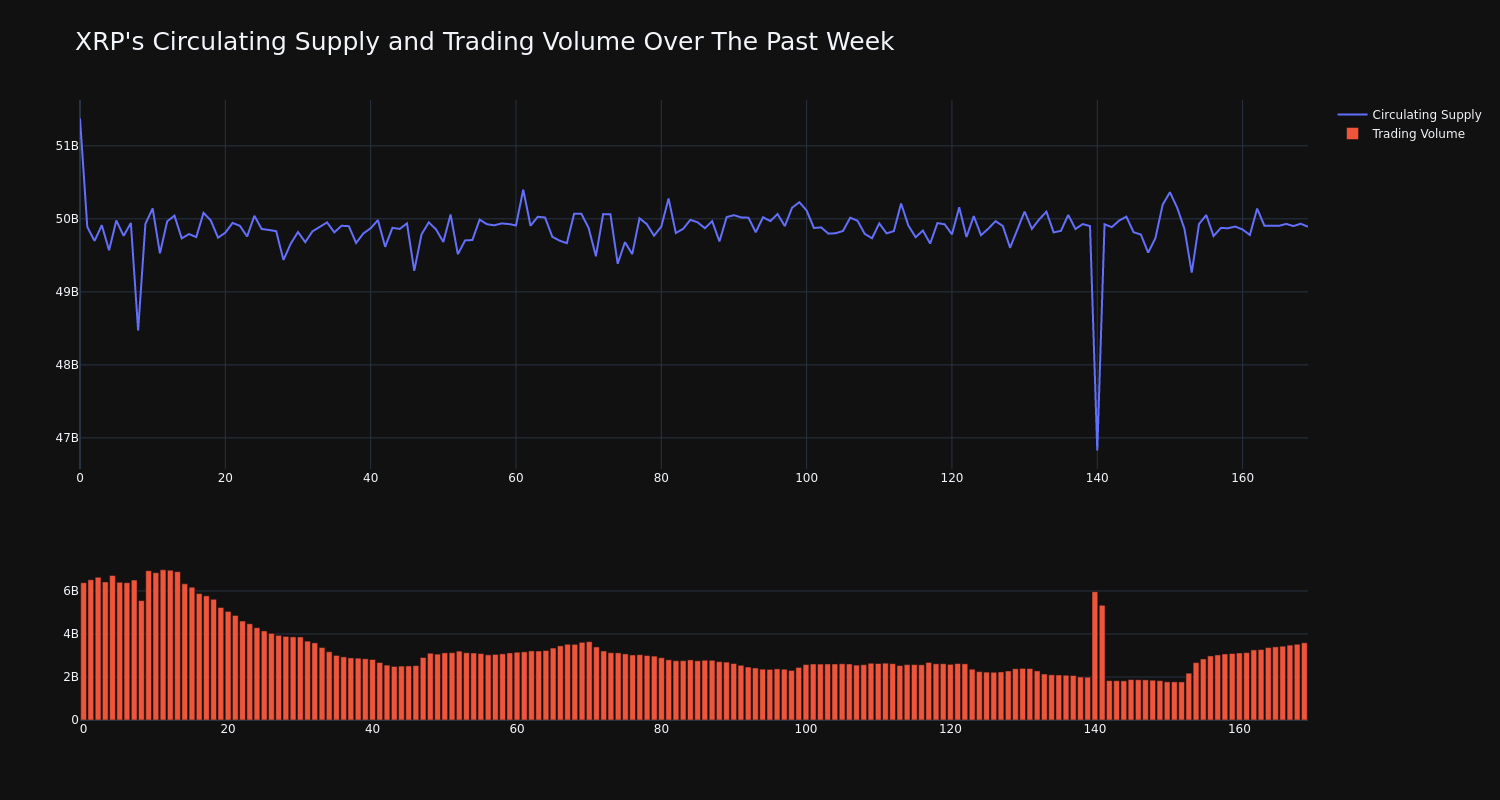Click the x-axis label 60 under volume chart

[x=517, y=729]
